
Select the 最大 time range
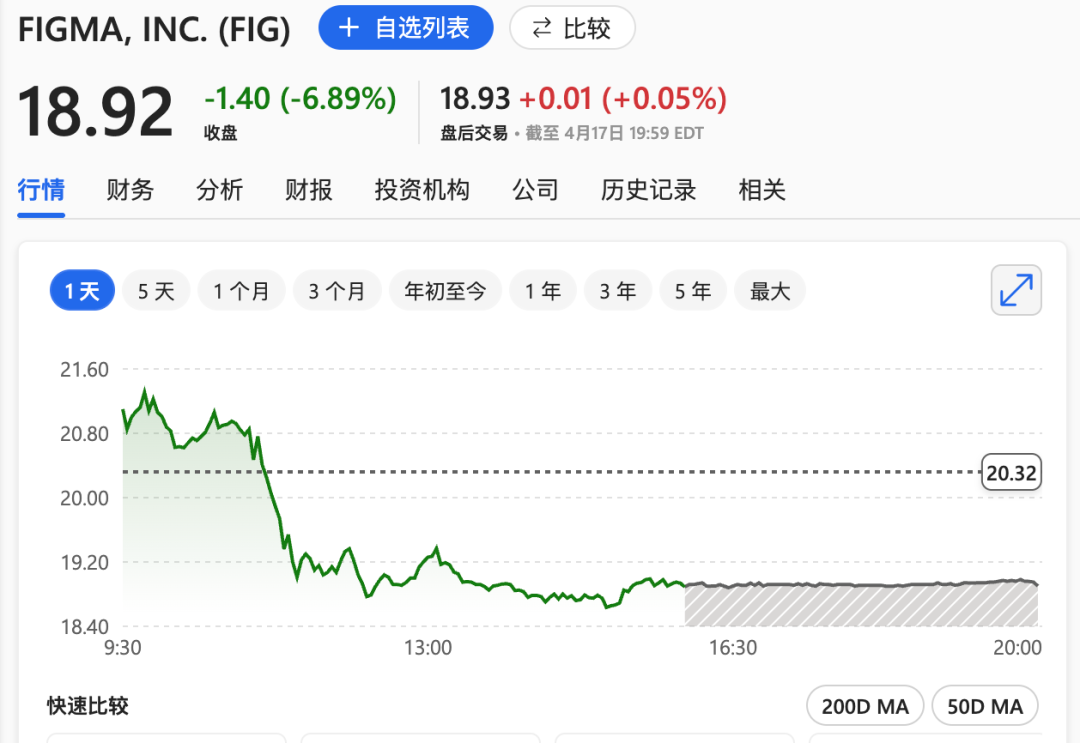770,290
